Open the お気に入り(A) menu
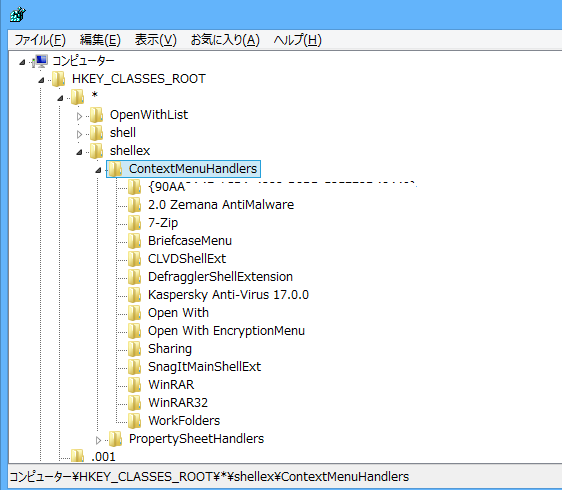 (225, 40)
